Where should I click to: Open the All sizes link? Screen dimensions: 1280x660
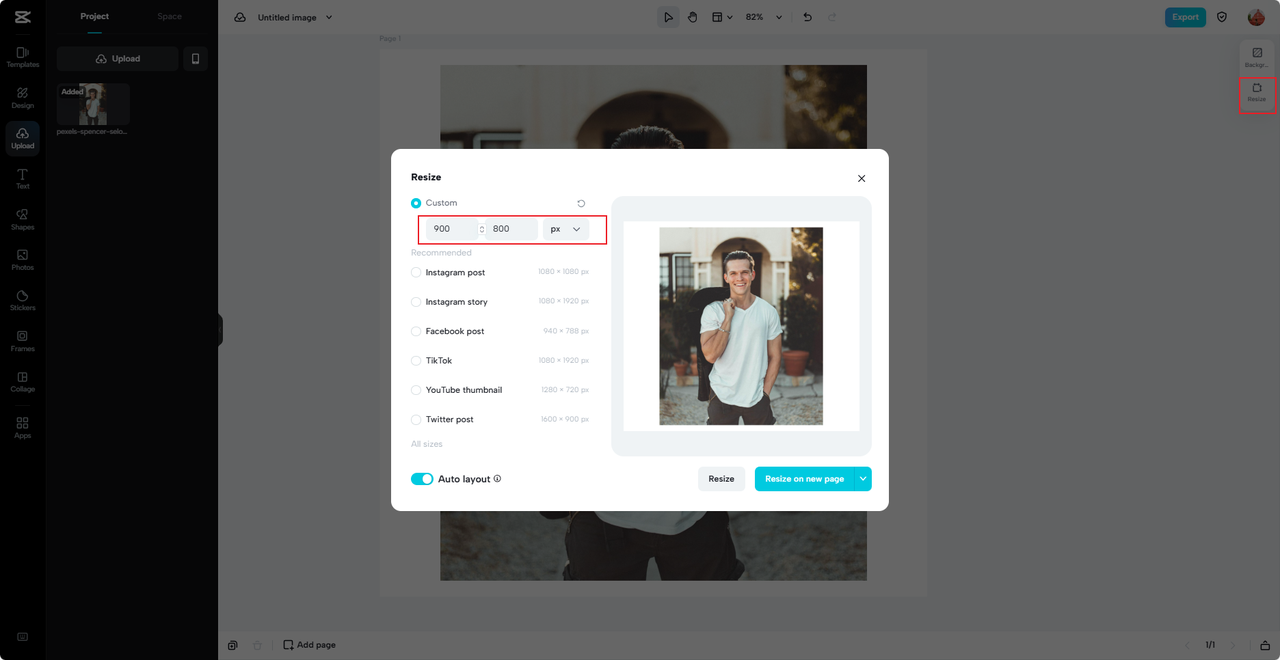pyautogui.click(x=427, y=444)
